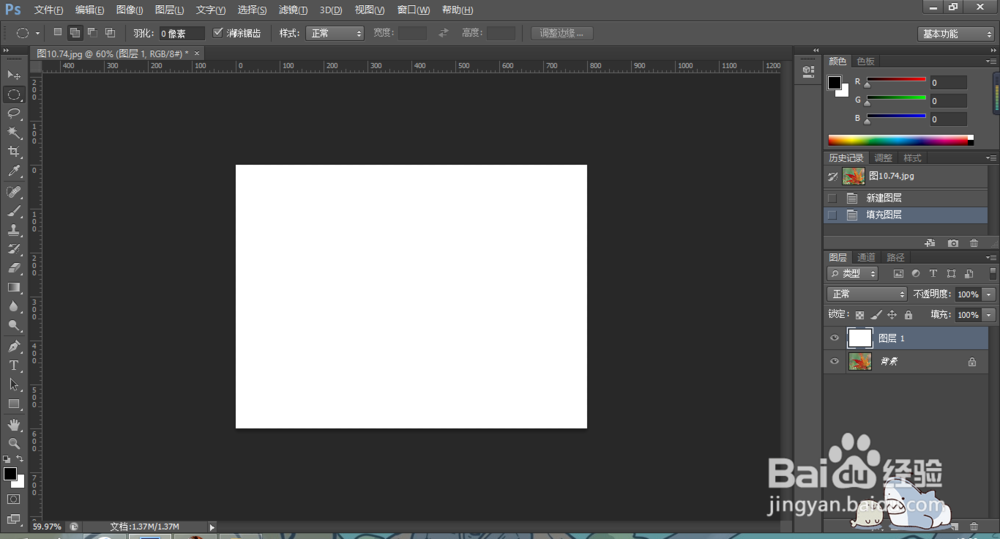Screen dimensions: 1000x539
Task: Select the Blur tool
Action: click(13, 307)
